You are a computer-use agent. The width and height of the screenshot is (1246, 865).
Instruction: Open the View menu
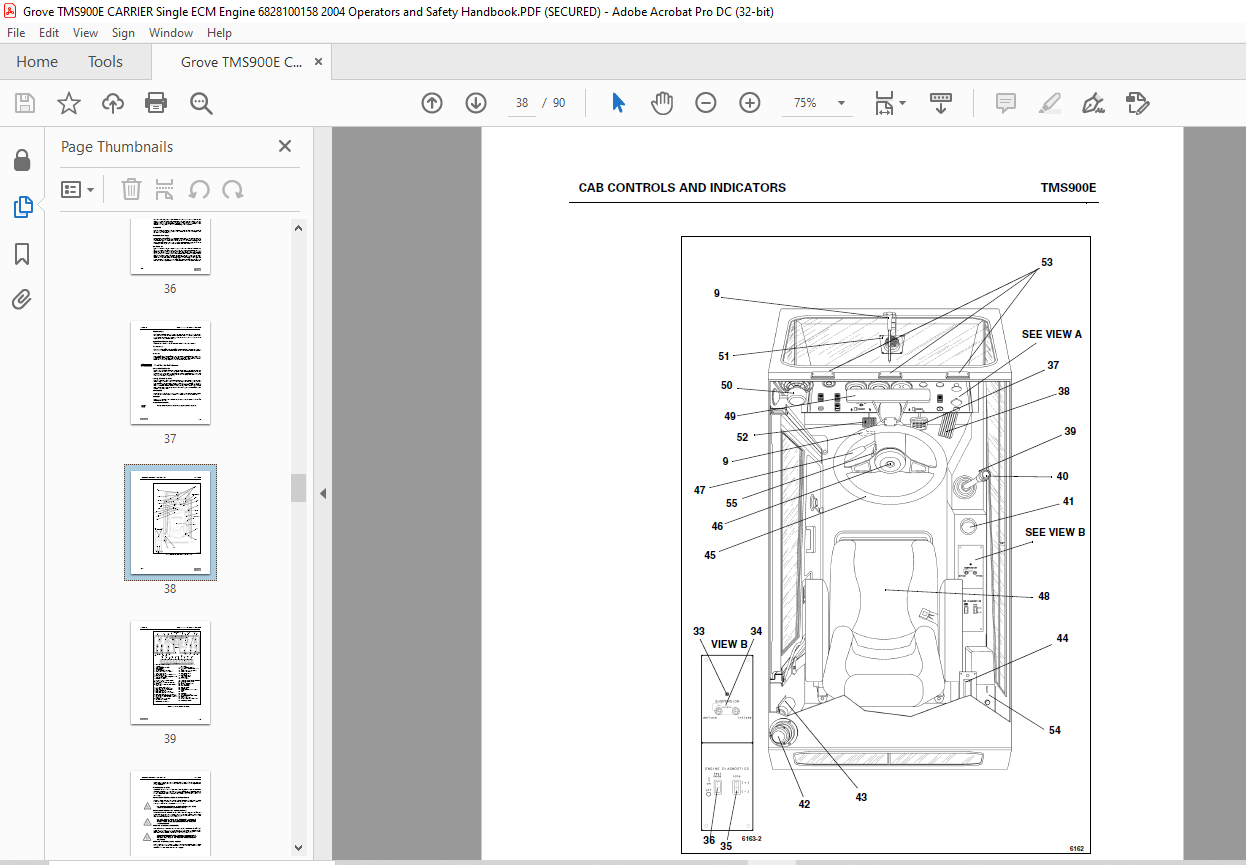click(x=86, y=33)
